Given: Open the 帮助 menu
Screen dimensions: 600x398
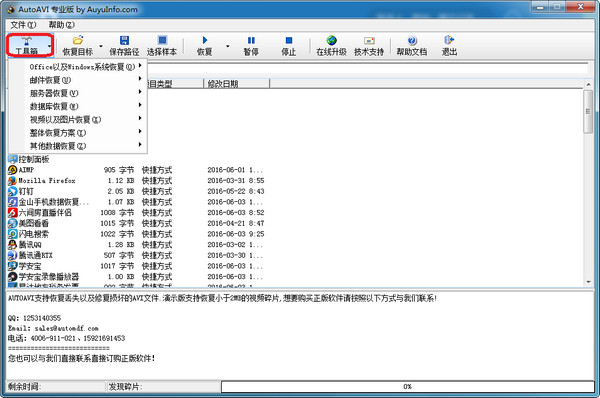Looking at the screenshot, I should [x=61, y=25].
